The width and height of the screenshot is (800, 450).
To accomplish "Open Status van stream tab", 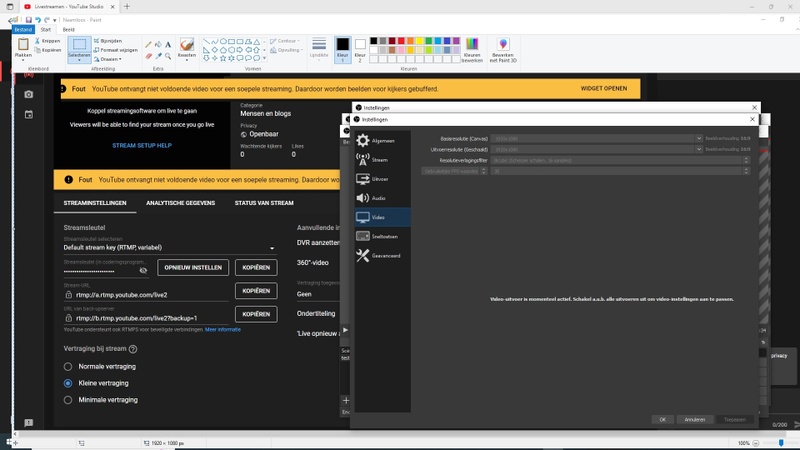I will (264, 203).
